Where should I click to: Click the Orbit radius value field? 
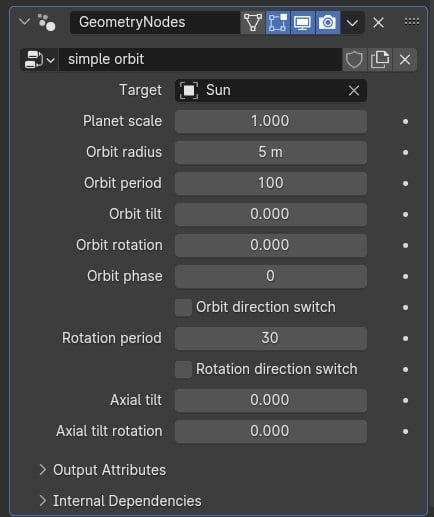pos(271,152)
